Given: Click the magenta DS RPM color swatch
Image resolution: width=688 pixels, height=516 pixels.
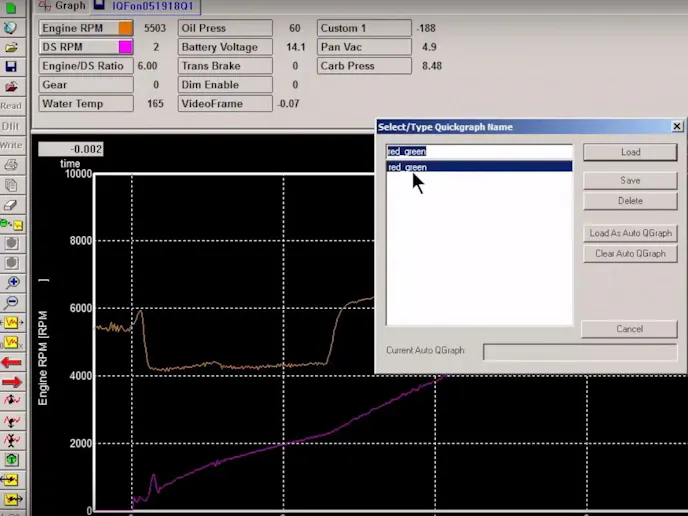Looking at the screenshot, I should tap(126, 47).
